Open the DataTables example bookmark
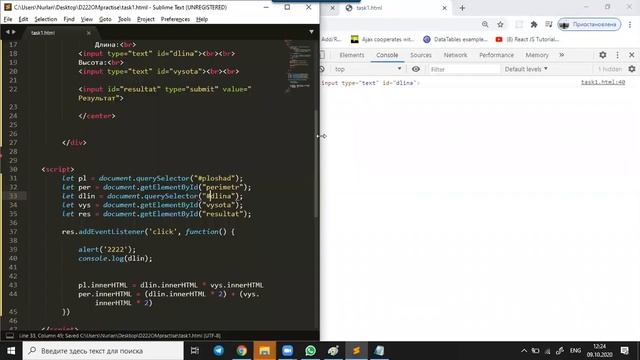640x360 pixels. click(455, 39)
